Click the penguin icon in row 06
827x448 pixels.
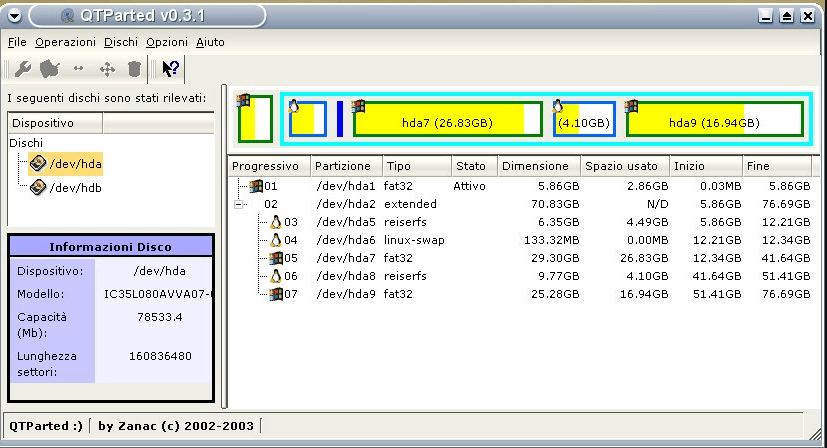tap(275, 275)
